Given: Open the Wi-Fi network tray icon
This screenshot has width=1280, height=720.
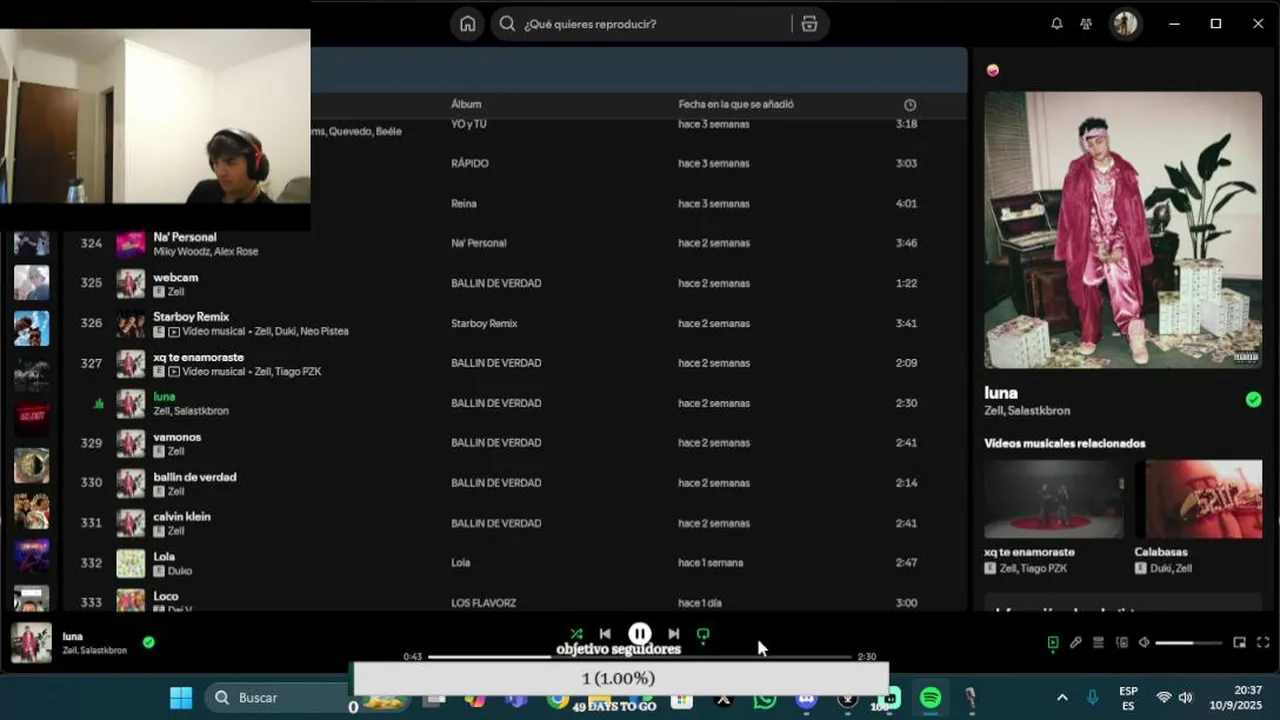Looking at the screenshot, I should [x=1163, y=698].
